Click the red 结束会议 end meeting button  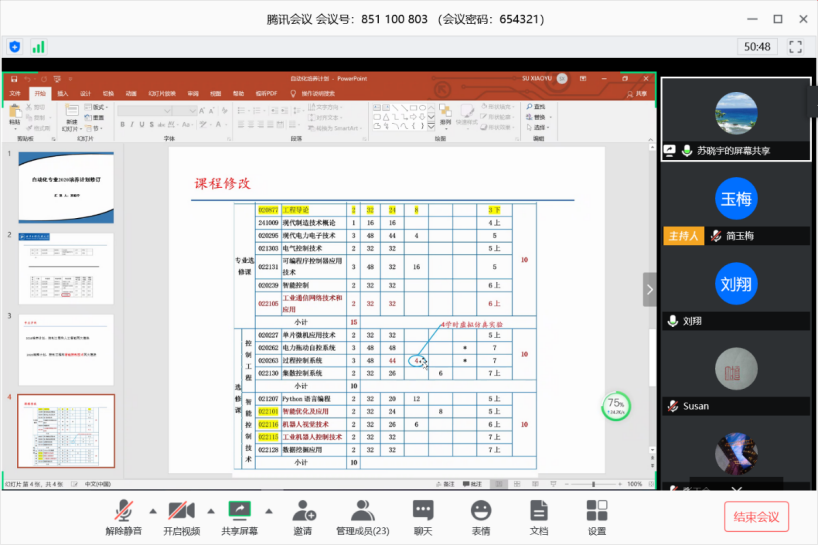pos(756,517)
